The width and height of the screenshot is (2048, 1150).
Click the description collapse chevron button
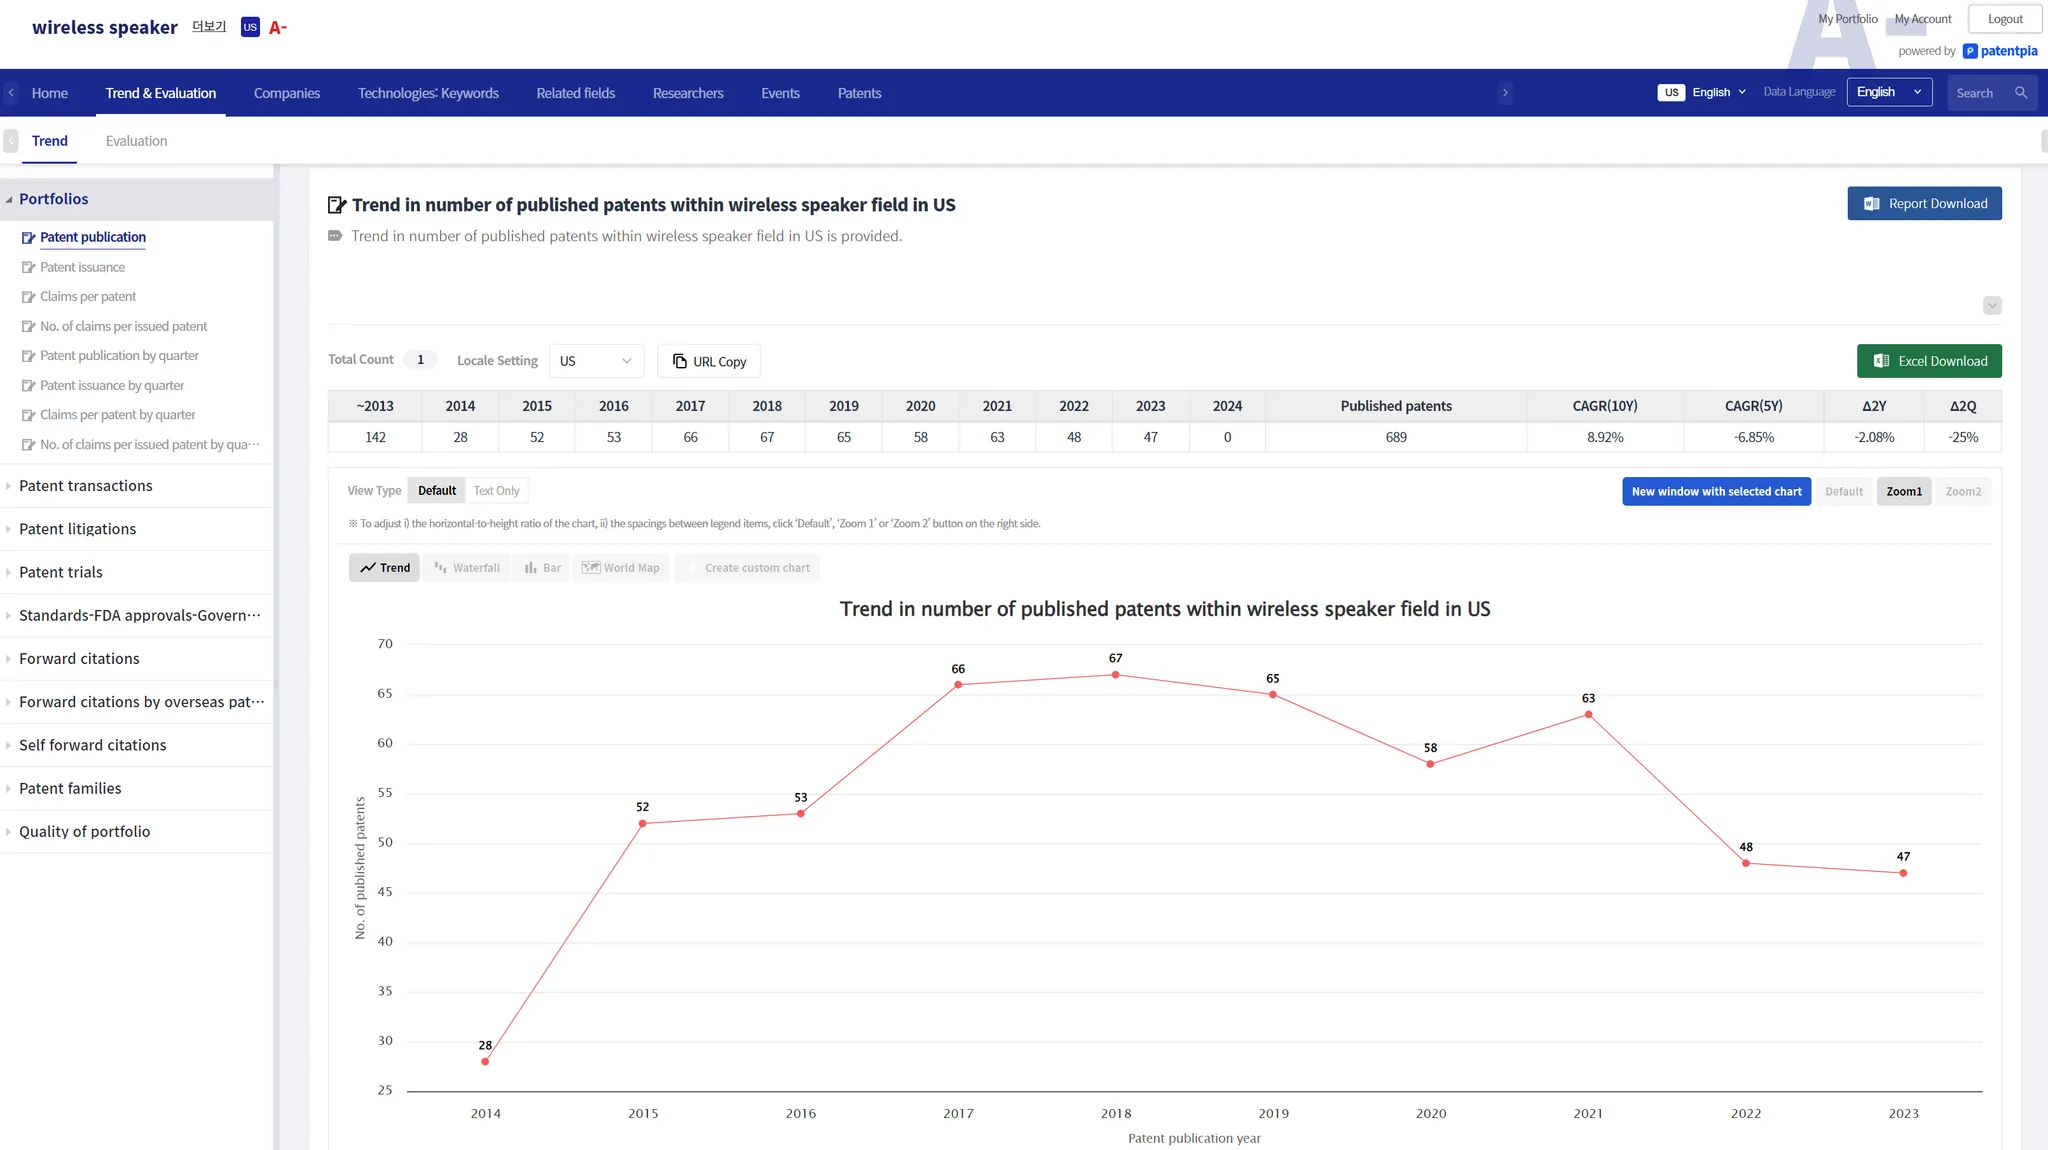click(x=1992, y=306)
